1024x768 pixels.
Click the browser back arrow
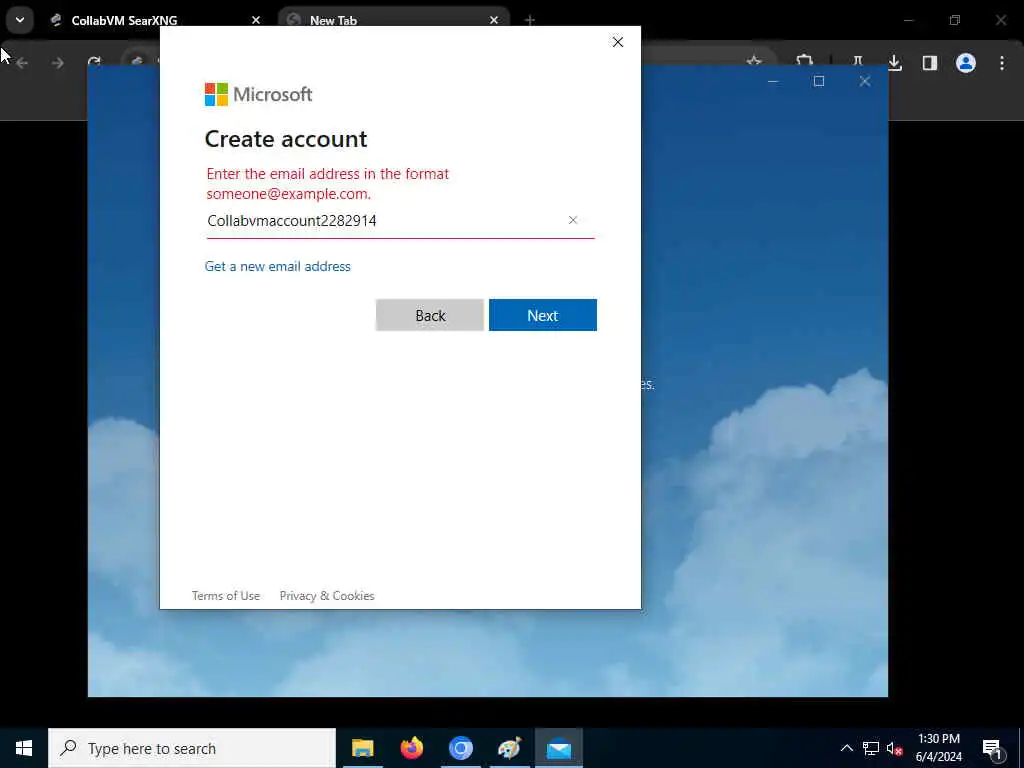[22, 63]
